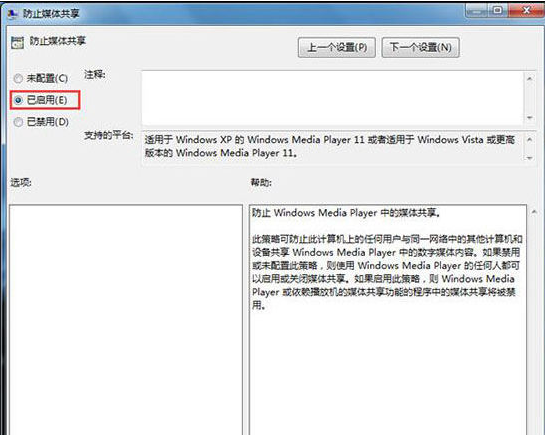The image size is (545, 435).
Task: Click the policy icon beside 防止媒体共享 heading
Action: pos(17,42)
